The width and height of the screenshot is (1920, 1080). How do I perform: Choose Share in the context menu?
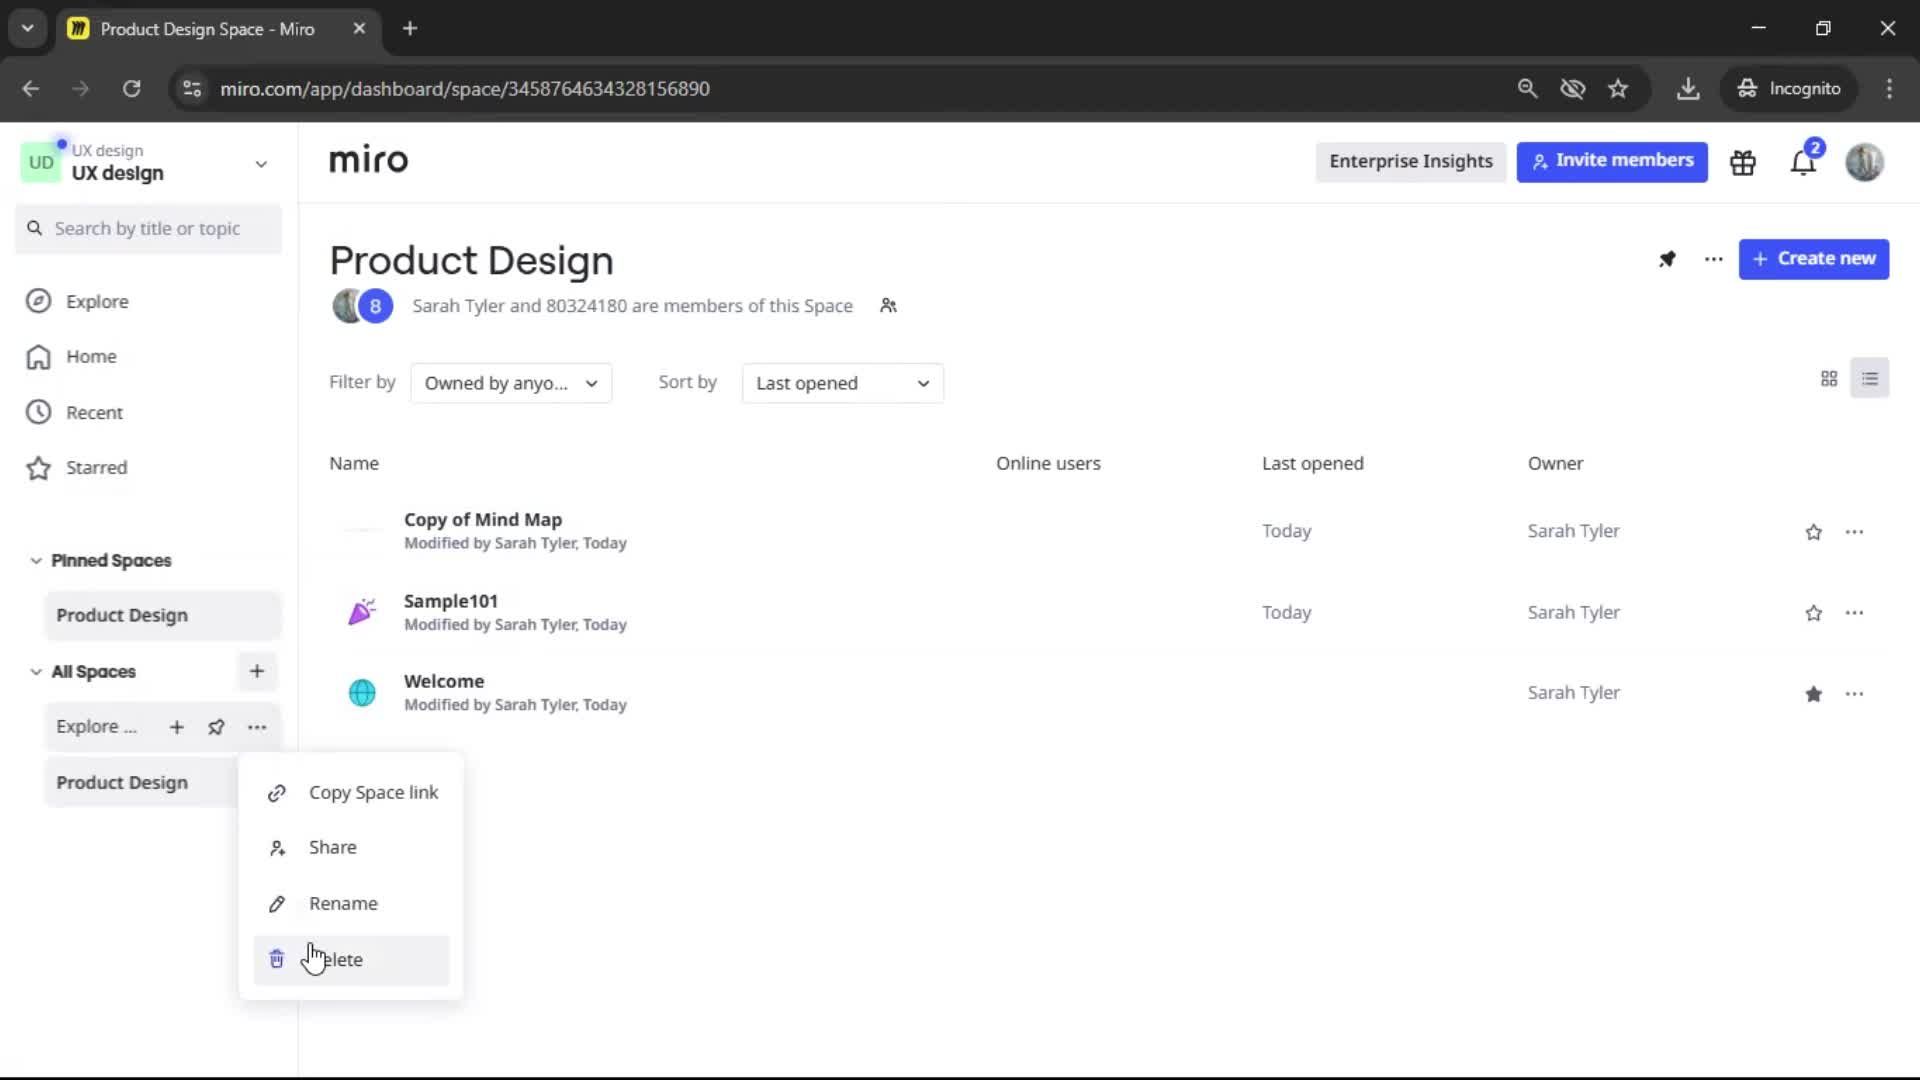[351, 848]
